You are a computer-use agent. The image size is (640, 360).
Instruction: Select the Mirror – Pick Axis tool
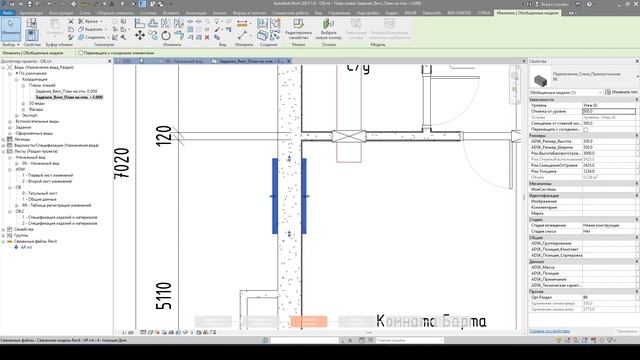click(166, 24)
